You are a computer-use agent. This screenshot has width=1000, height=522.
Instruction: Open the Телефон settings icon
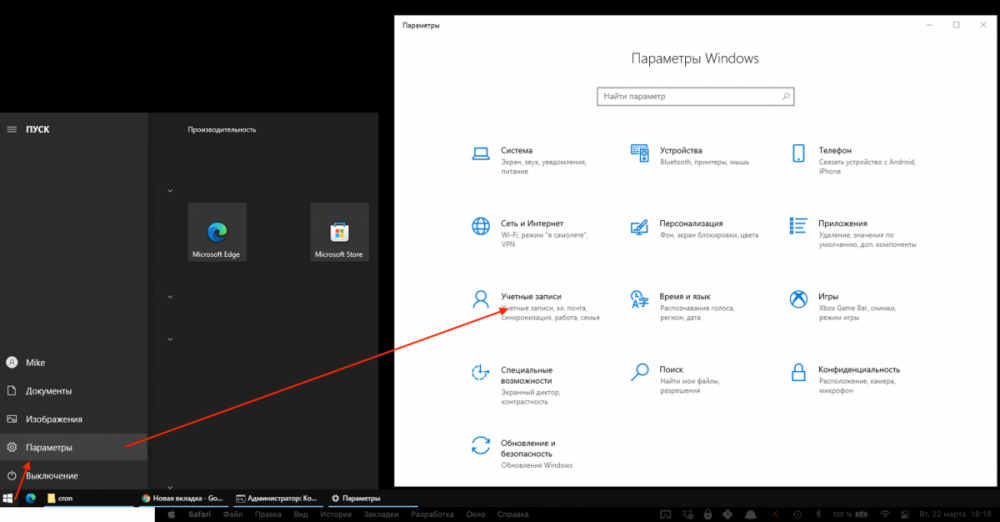tap(799, 153)
